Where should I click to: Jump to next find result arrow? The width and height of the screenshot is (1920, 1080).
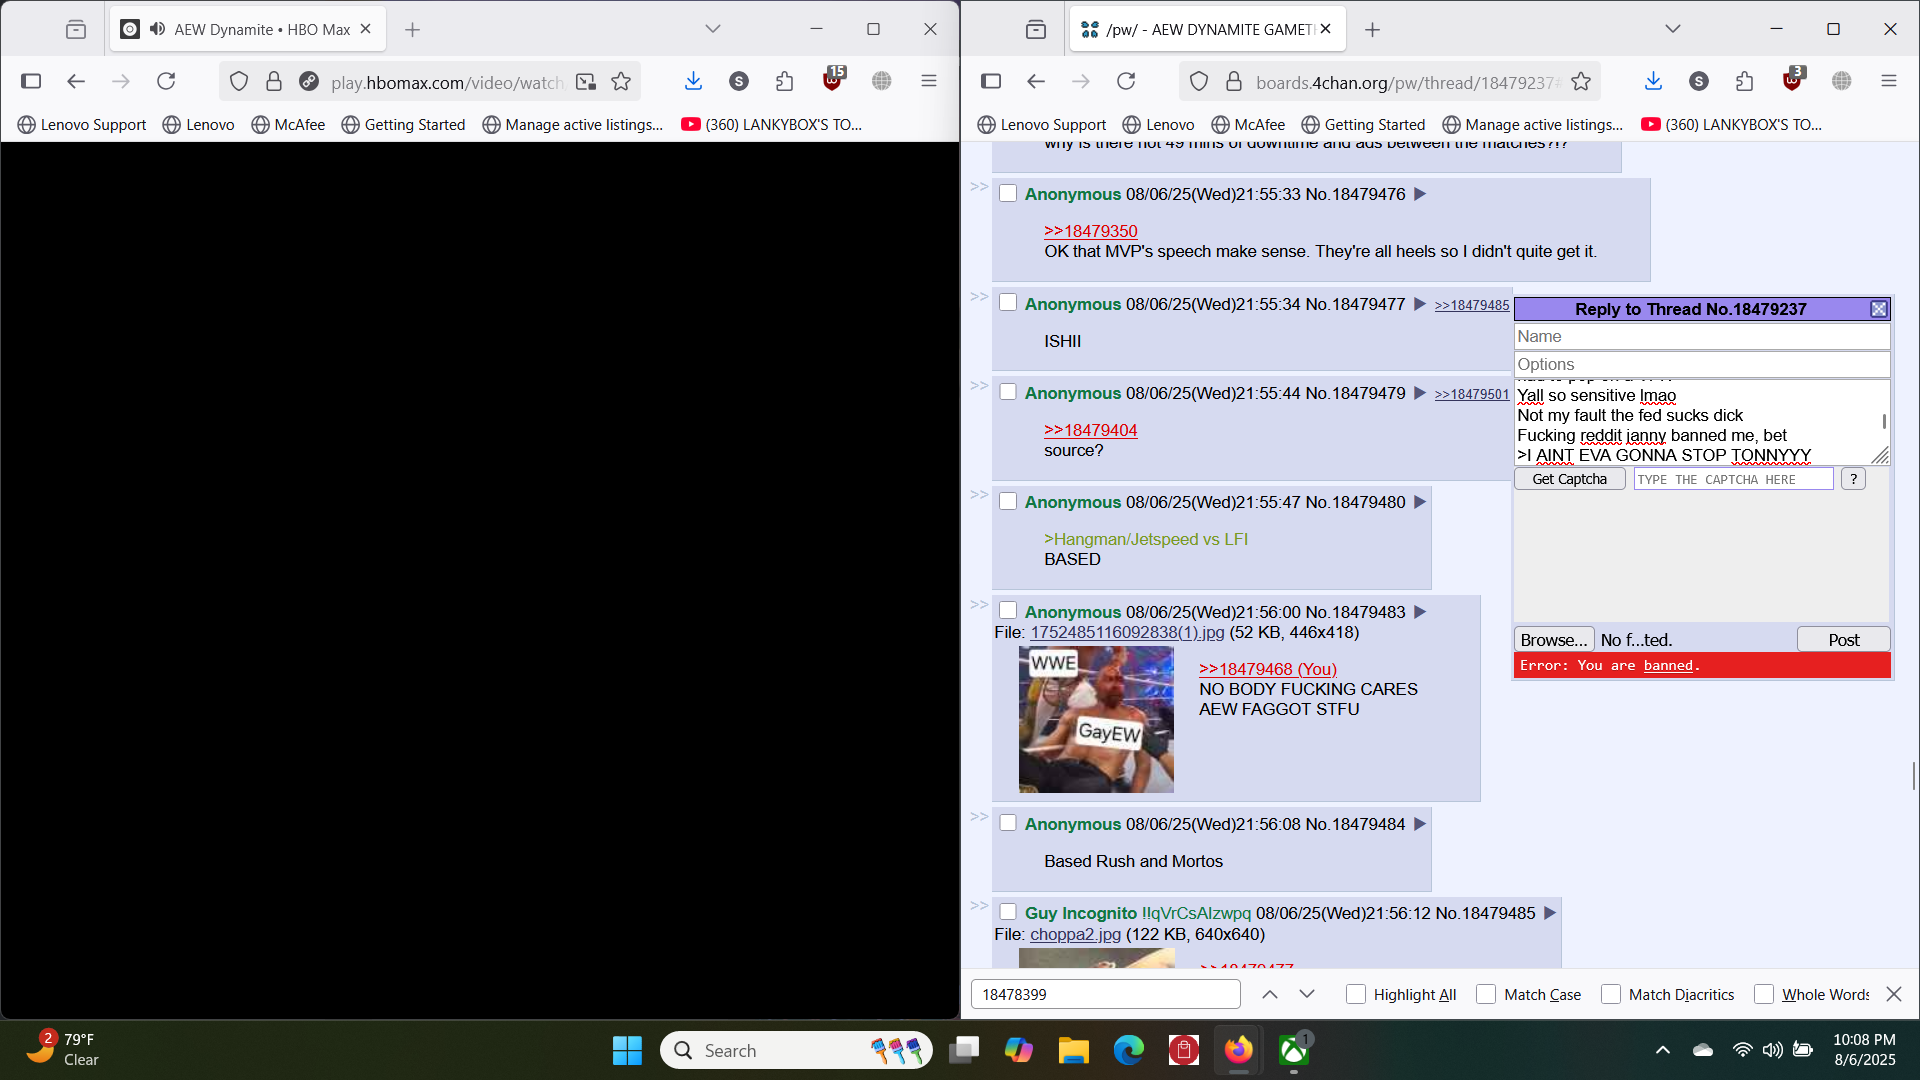point(1307,994)
